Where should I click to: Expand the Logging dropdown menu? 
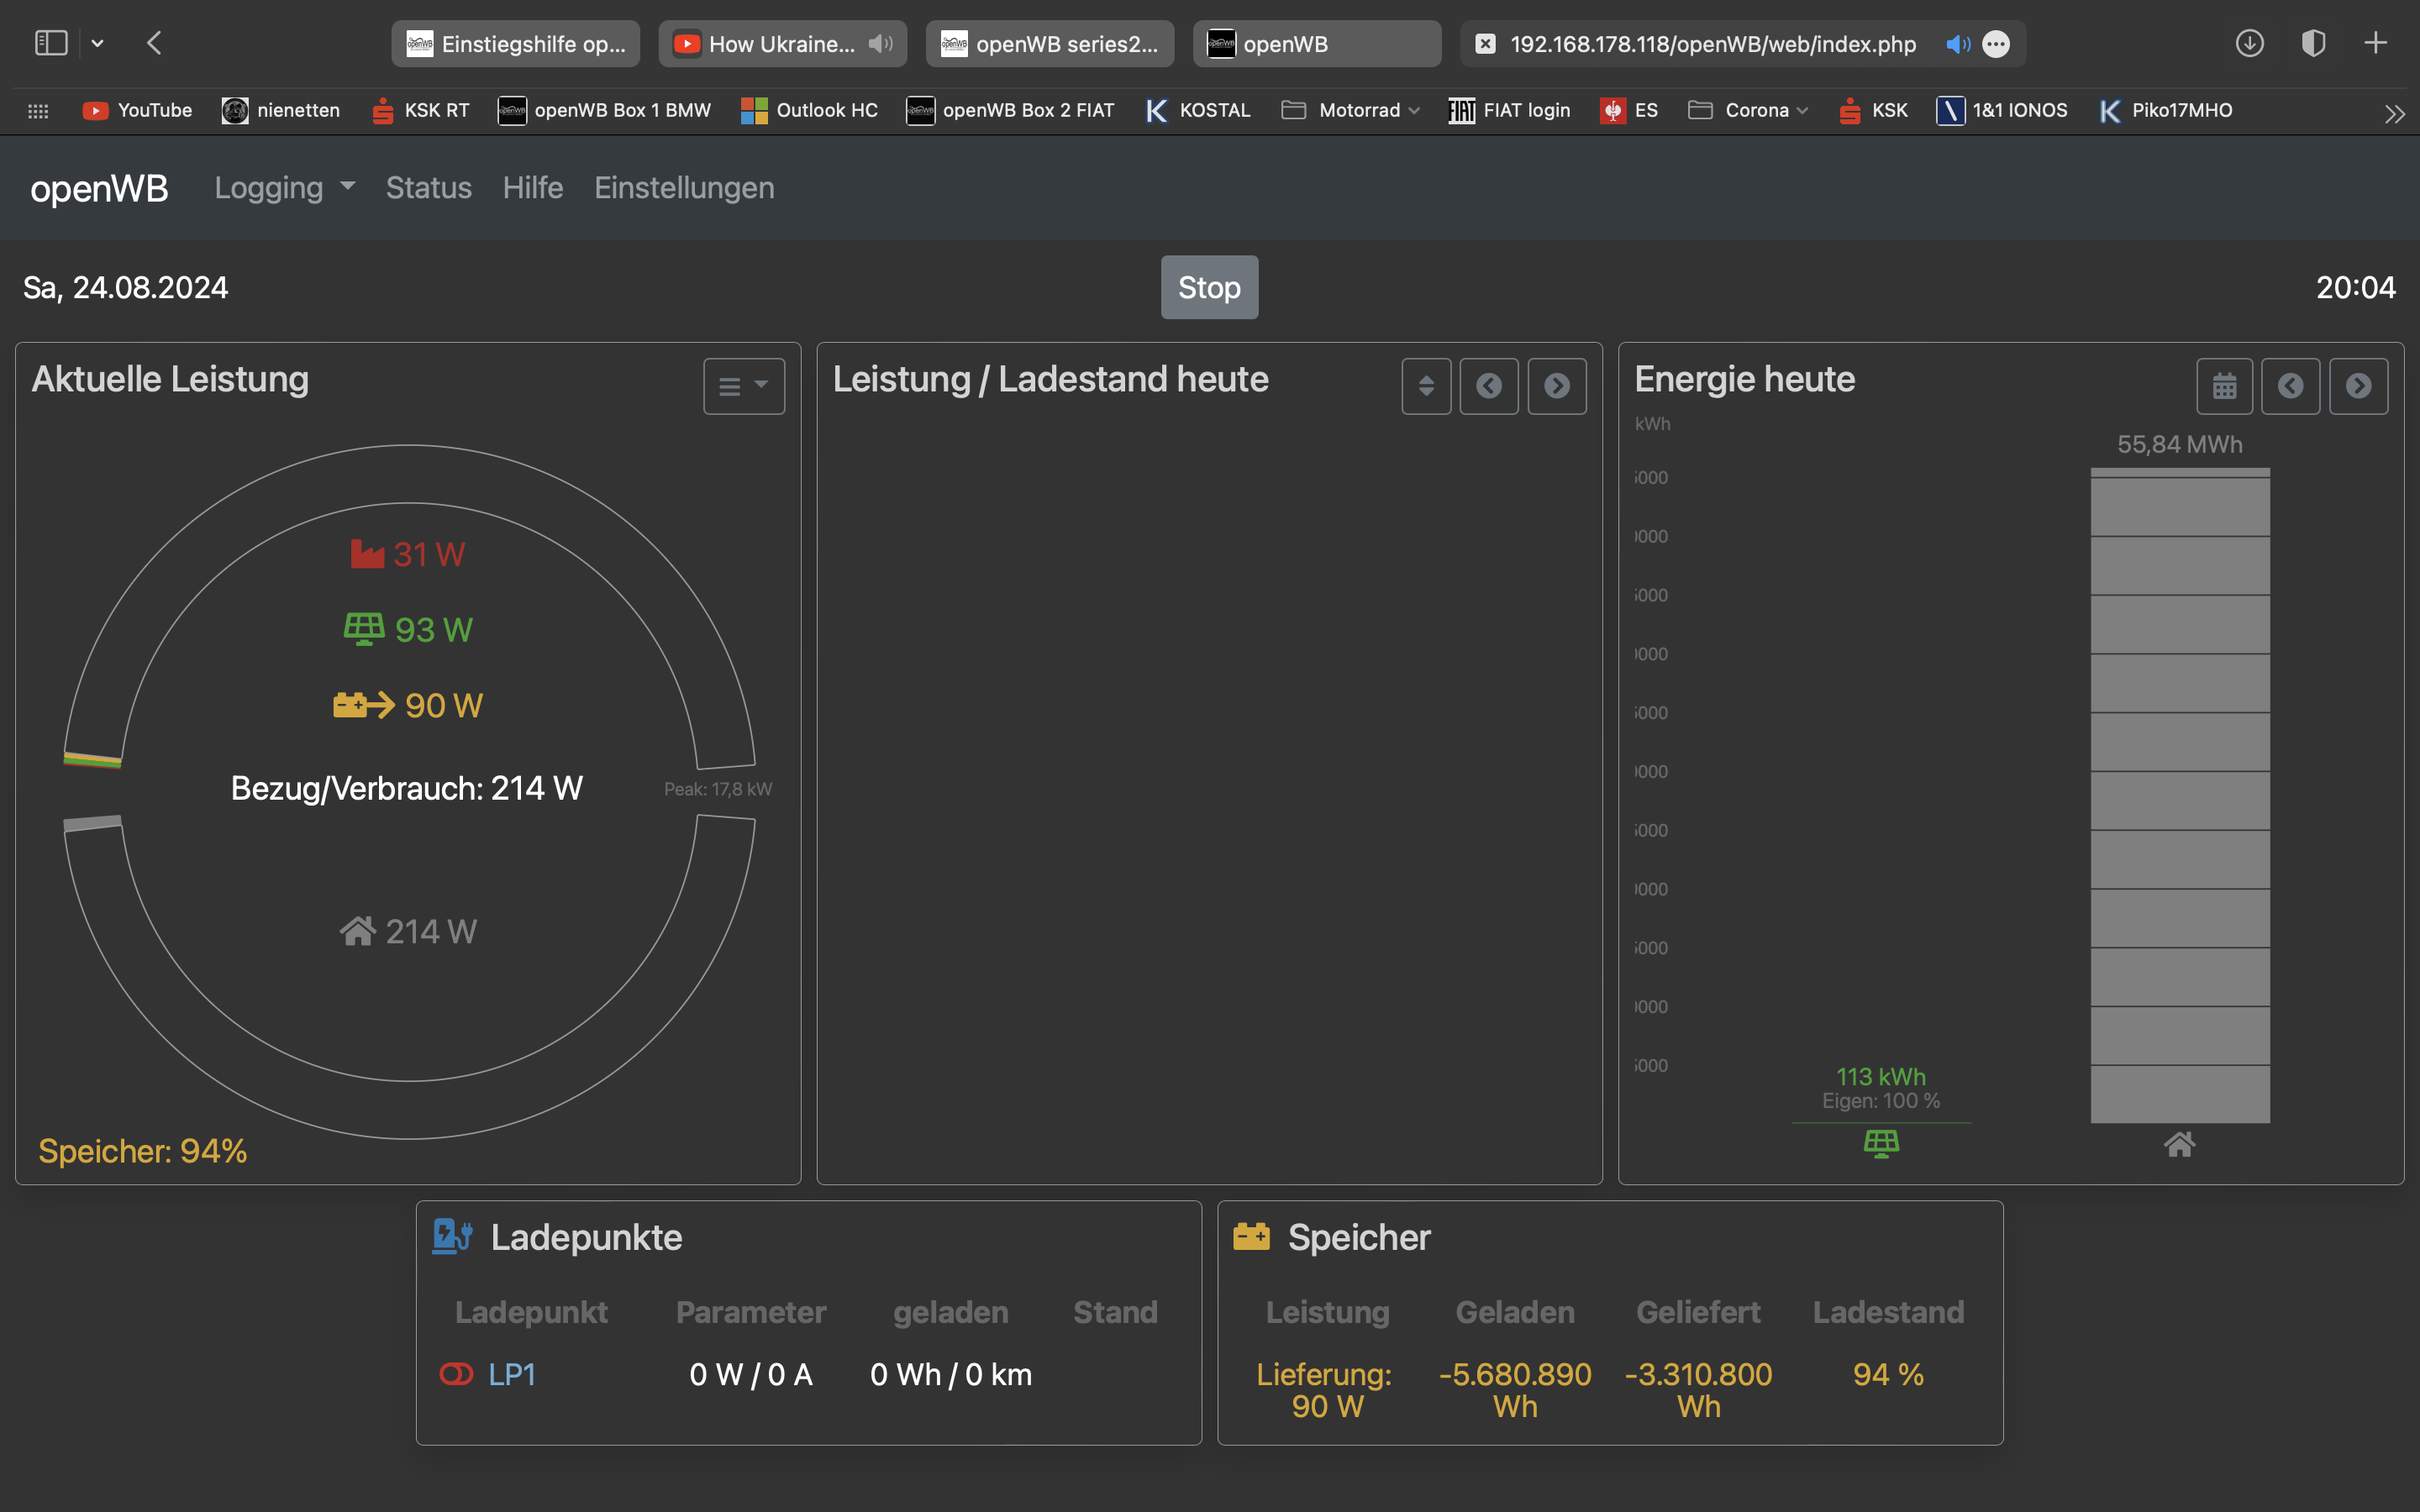285,188
